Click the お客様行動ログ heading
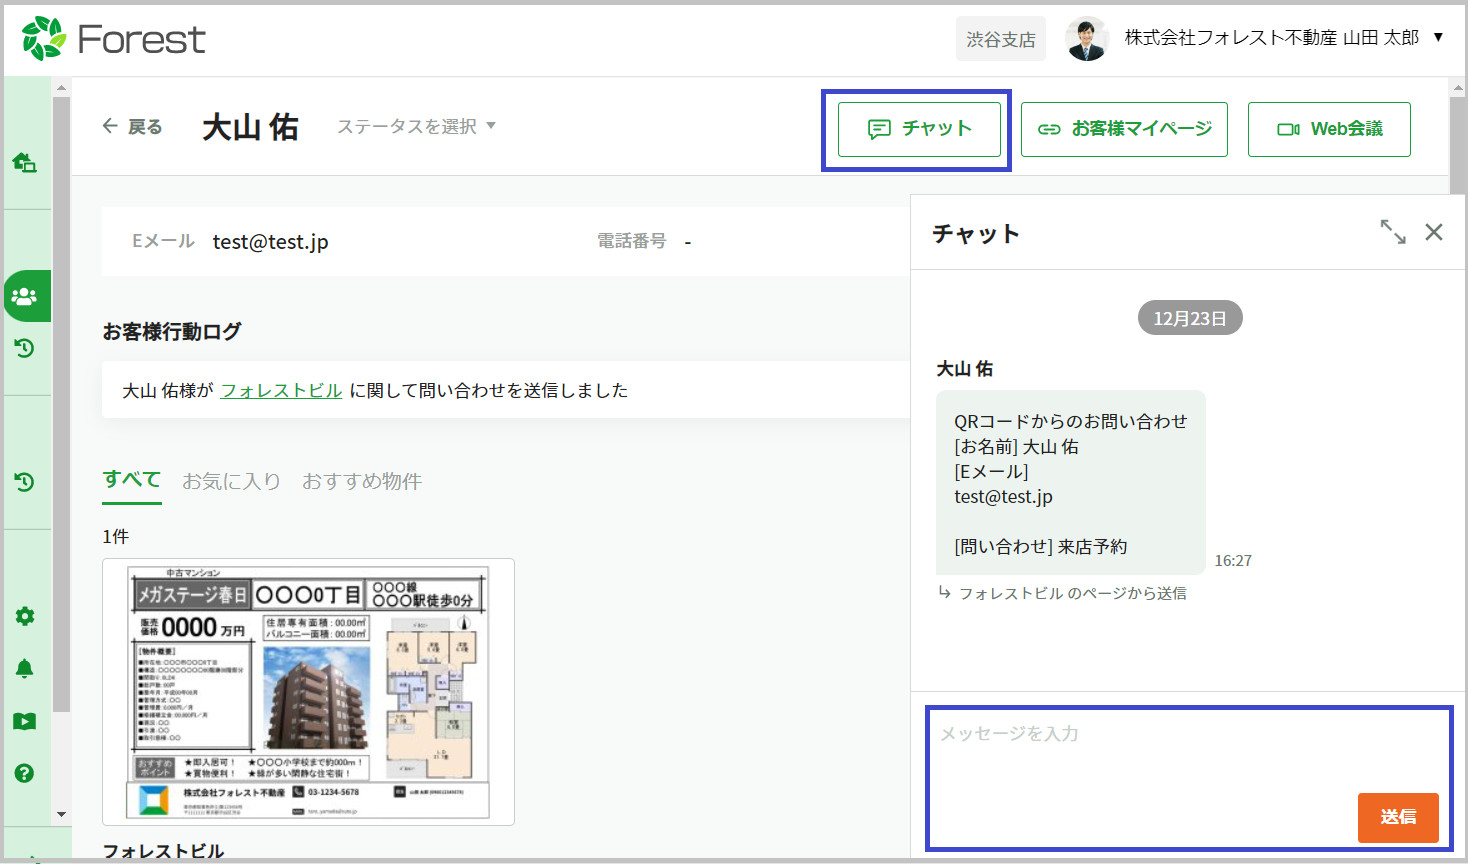Screen dimensions: 1468x864 (x=172, y=331)
